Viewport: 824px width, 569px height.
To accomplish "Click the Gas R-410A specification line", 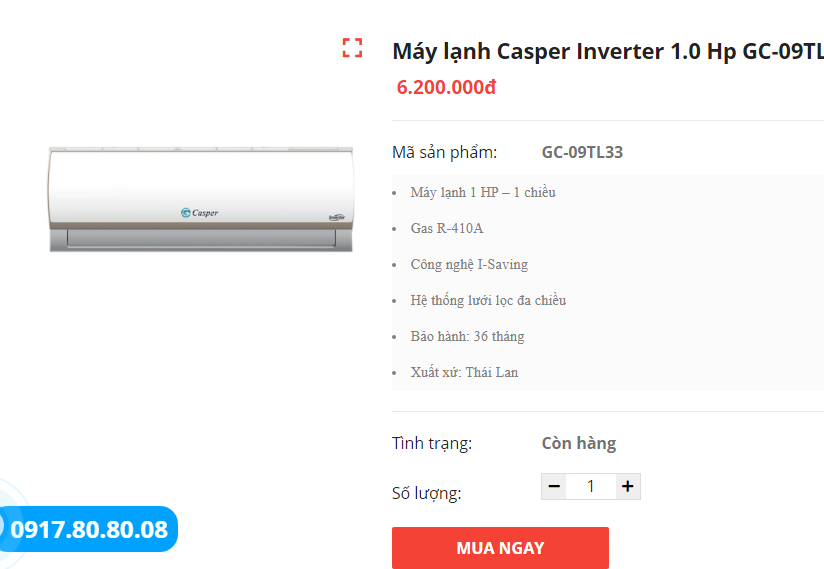I will pos(447,228).
